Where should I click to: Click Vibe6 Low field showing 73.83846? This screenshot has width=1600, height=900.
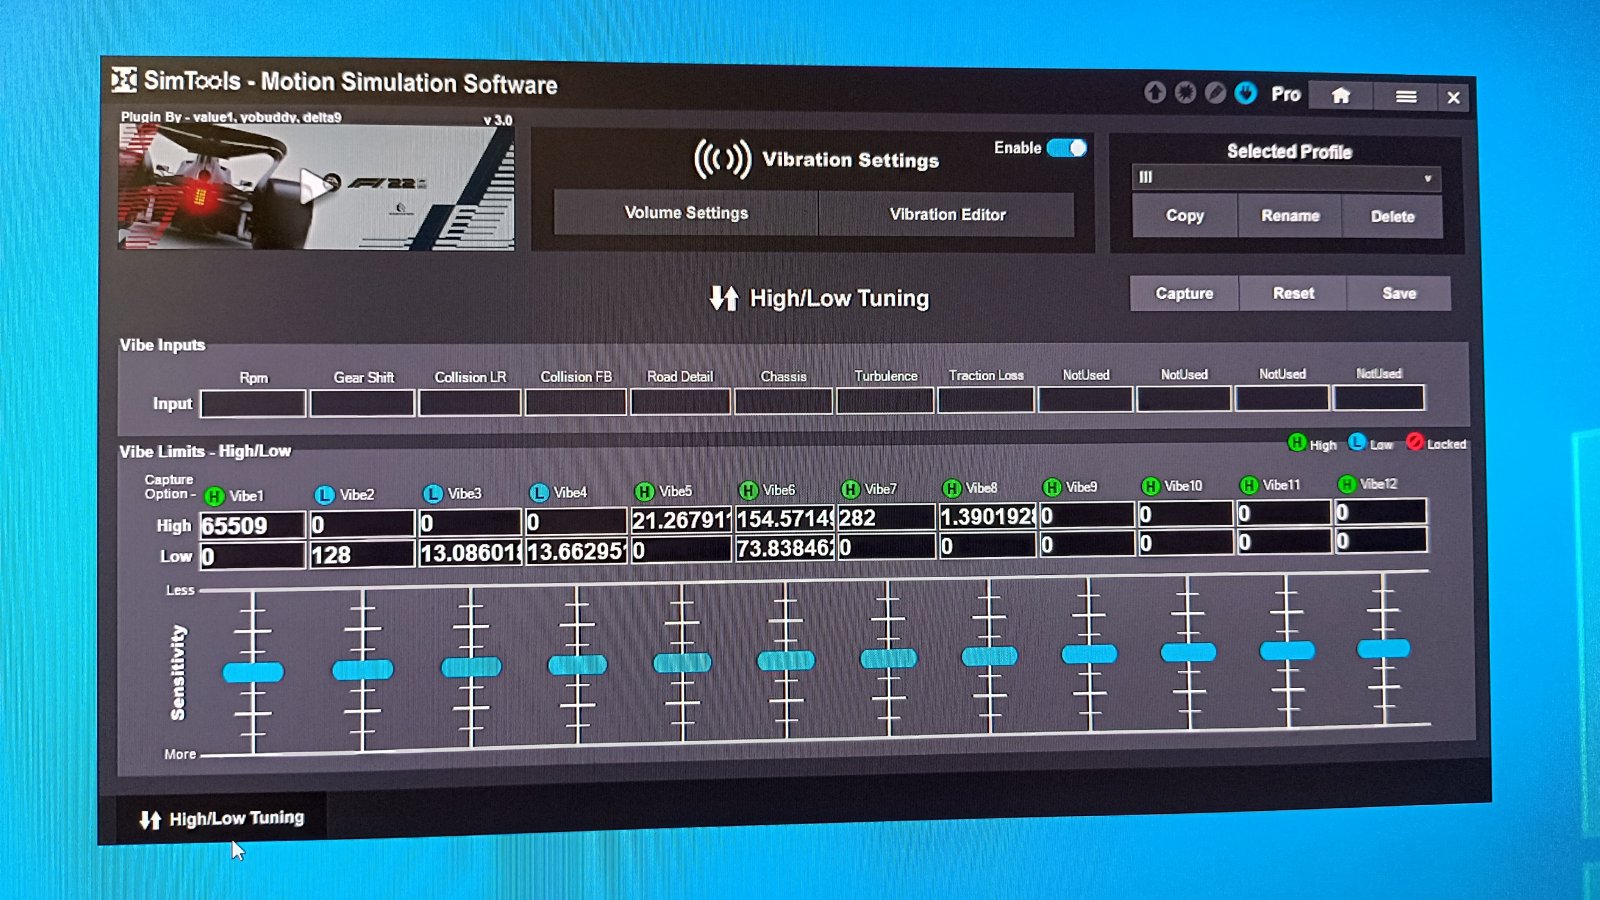(x=785, y=548)
